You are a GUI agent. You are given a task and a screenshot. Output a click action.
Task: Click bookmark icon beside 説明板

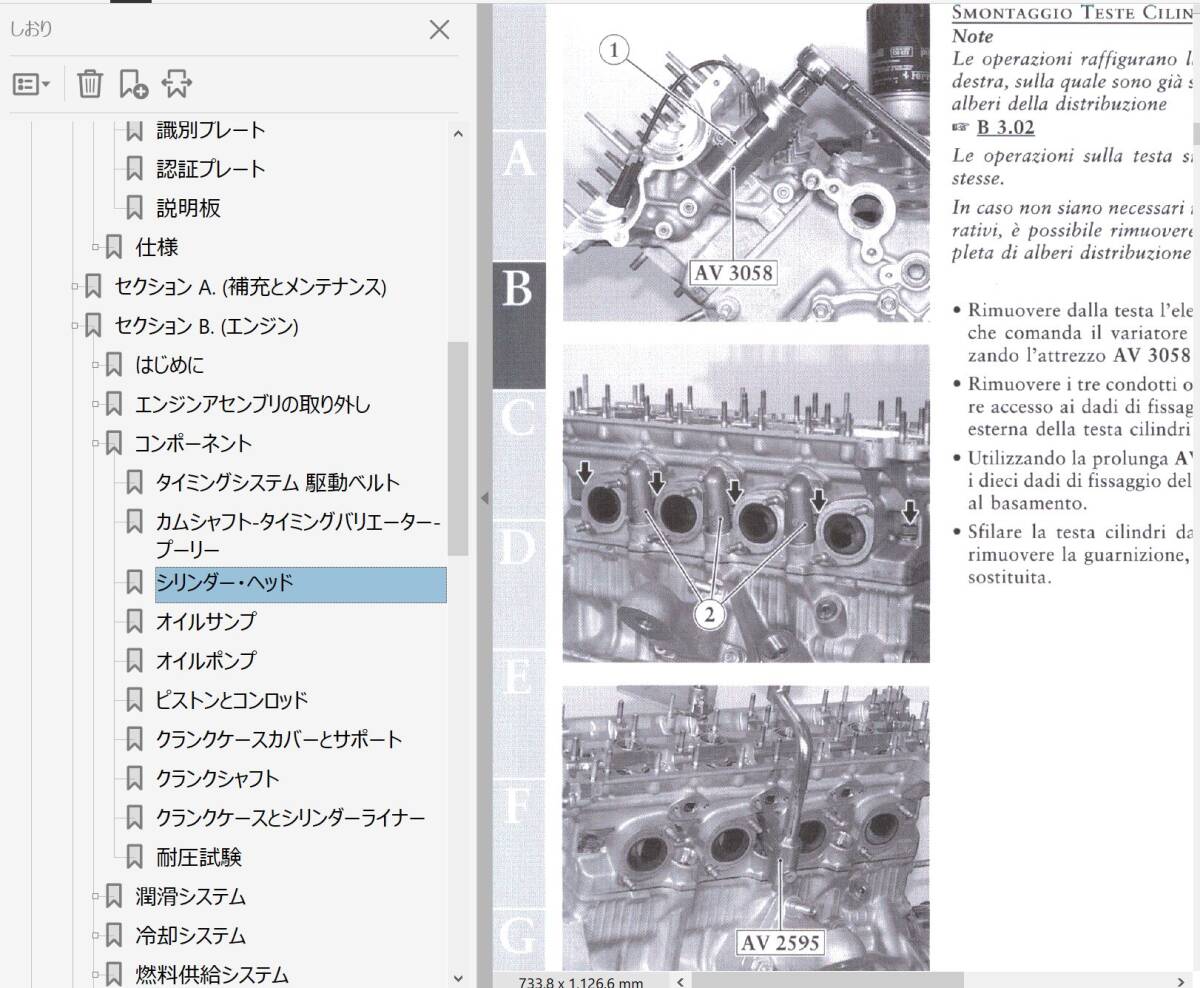tap(134, 208)
